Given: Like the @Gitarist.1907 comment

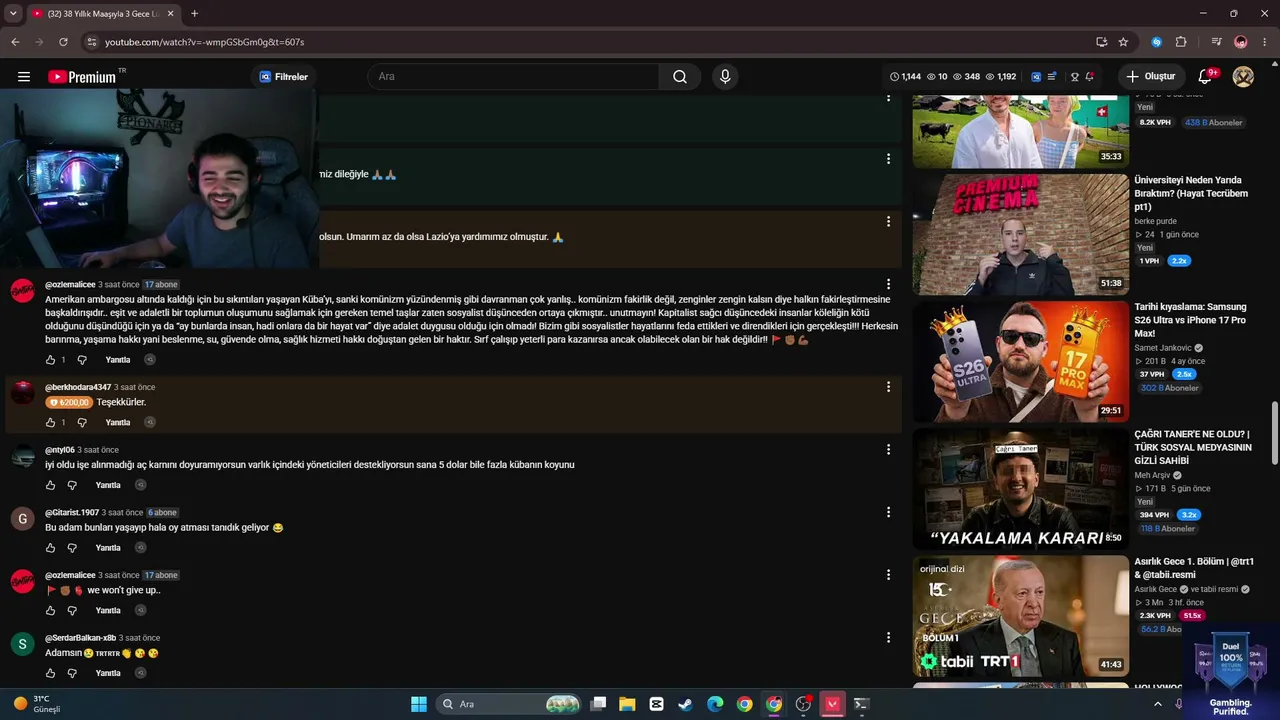Looking at the screenshot, I should [50, 548].
